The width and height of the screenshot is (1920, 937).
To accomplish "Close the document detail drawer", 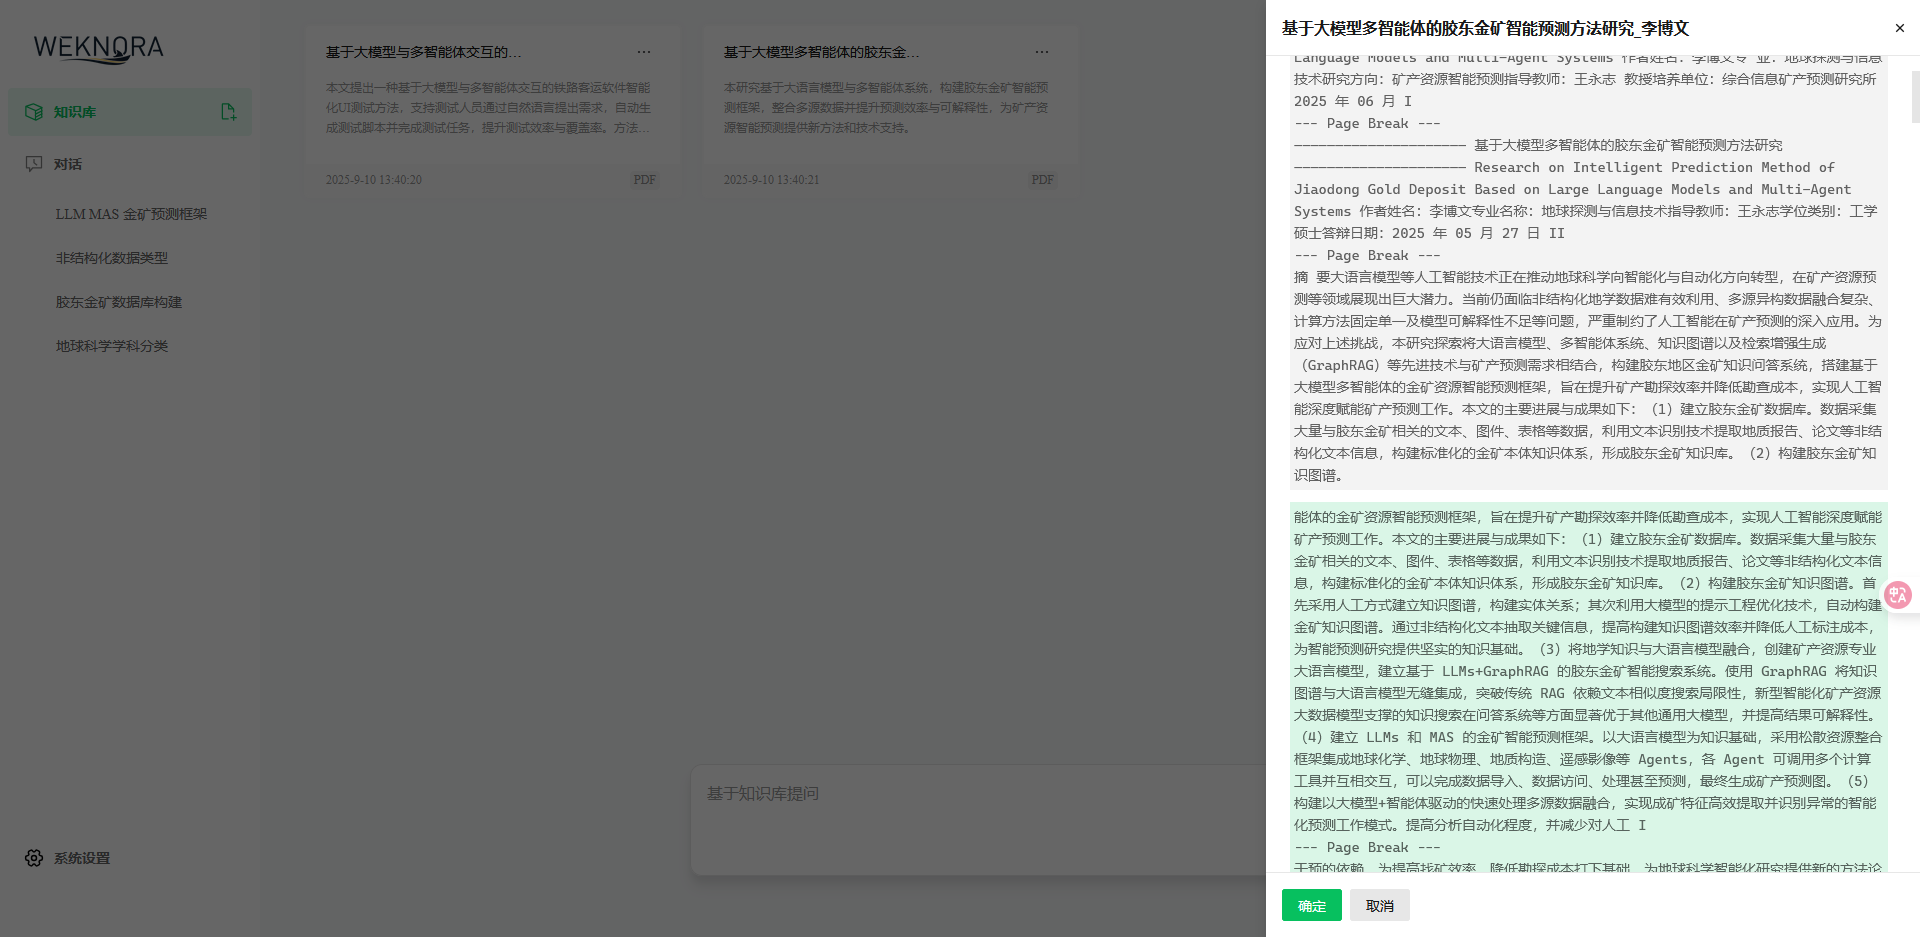I will click(x=1899, y=28).
